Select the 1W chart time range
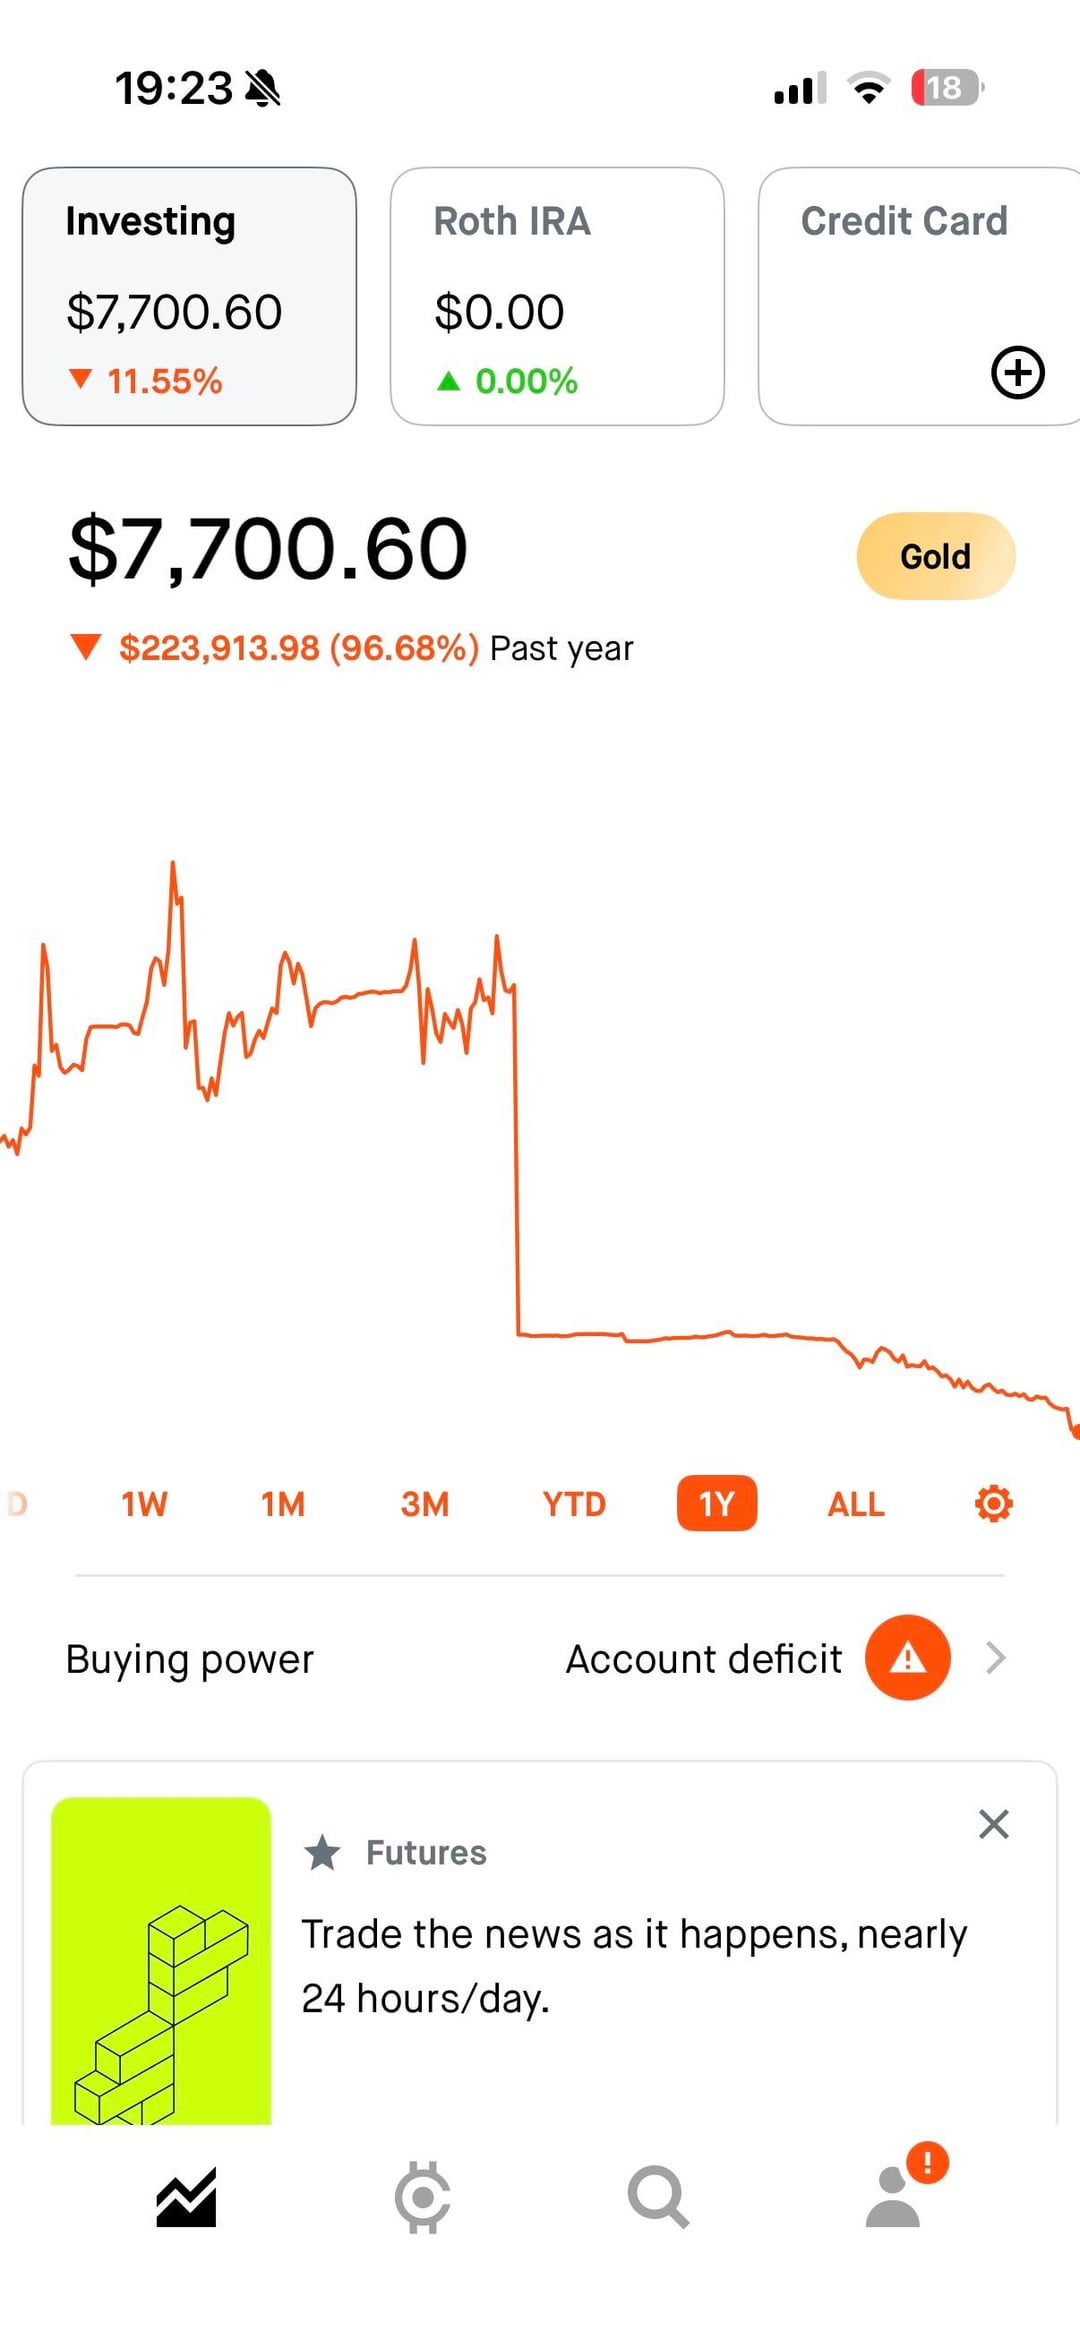 144,1504
